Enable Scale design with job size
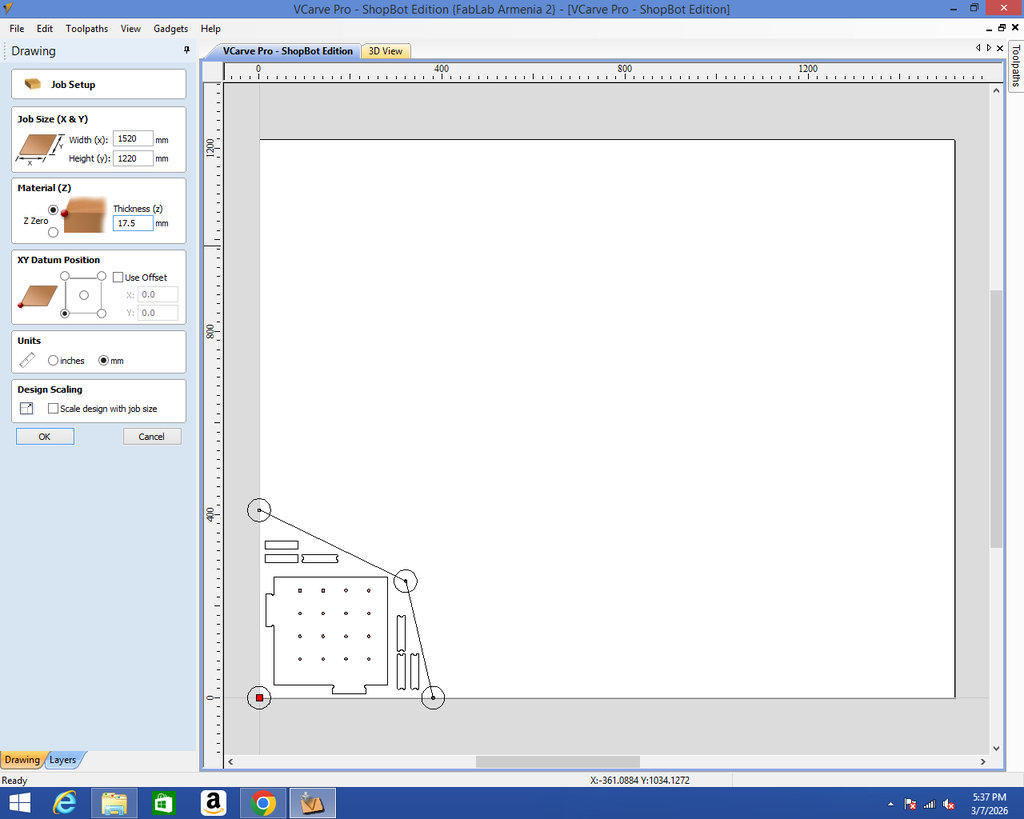Screen dimensions: 1024x819 coord(53,408)
